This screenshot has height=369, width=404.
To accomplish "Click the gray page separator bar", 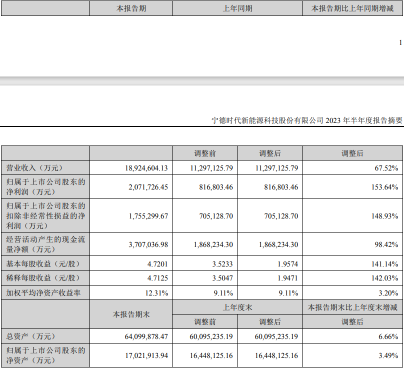I will coord(202,81).
